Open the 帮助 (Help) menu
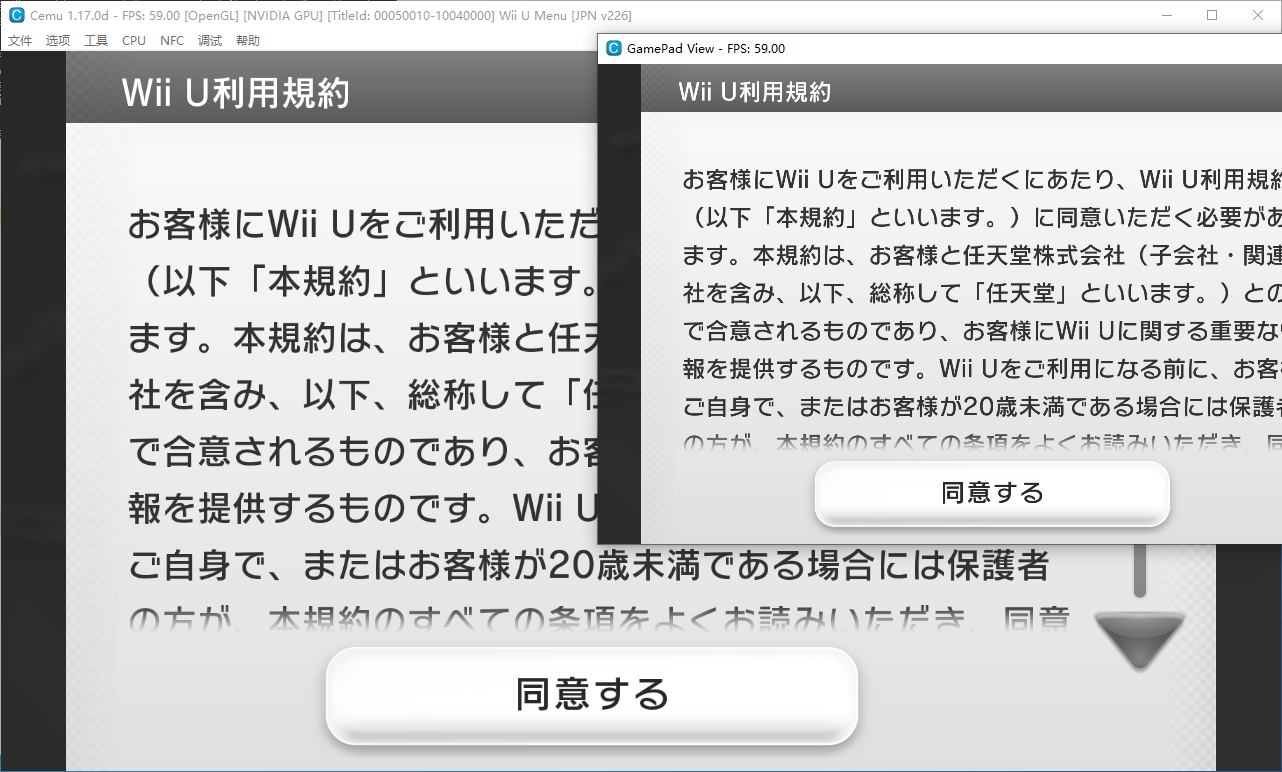Image resolution: width=1282 pixels, height=772 pixels. click(247, 40)
